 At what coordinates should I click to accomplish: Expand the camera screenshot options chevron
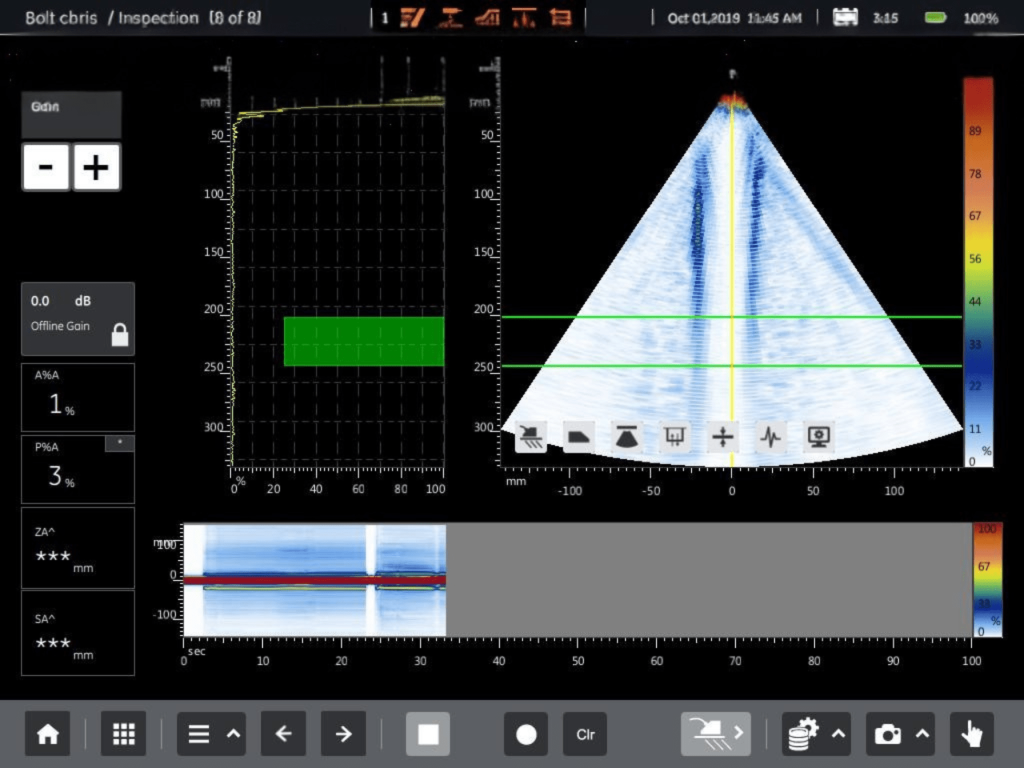923,734
